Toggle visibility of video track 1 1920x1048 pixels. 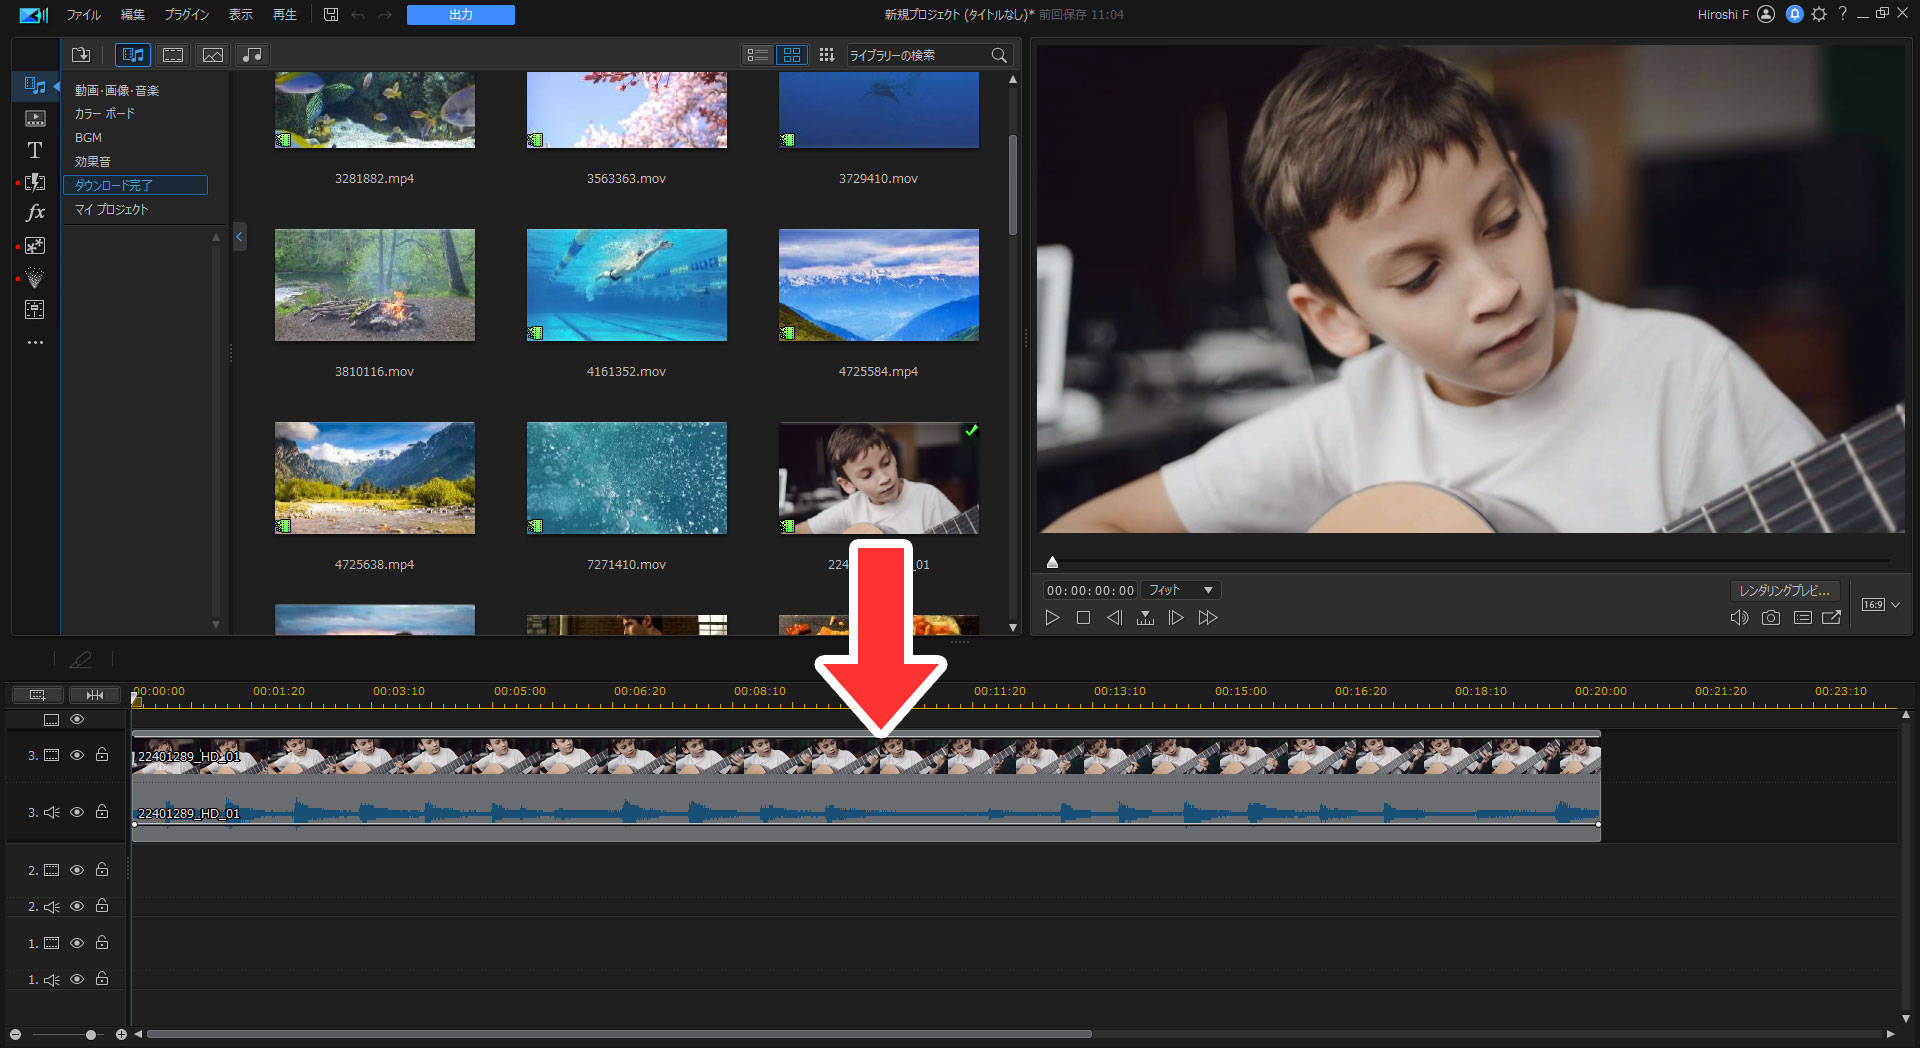point(77,943)
